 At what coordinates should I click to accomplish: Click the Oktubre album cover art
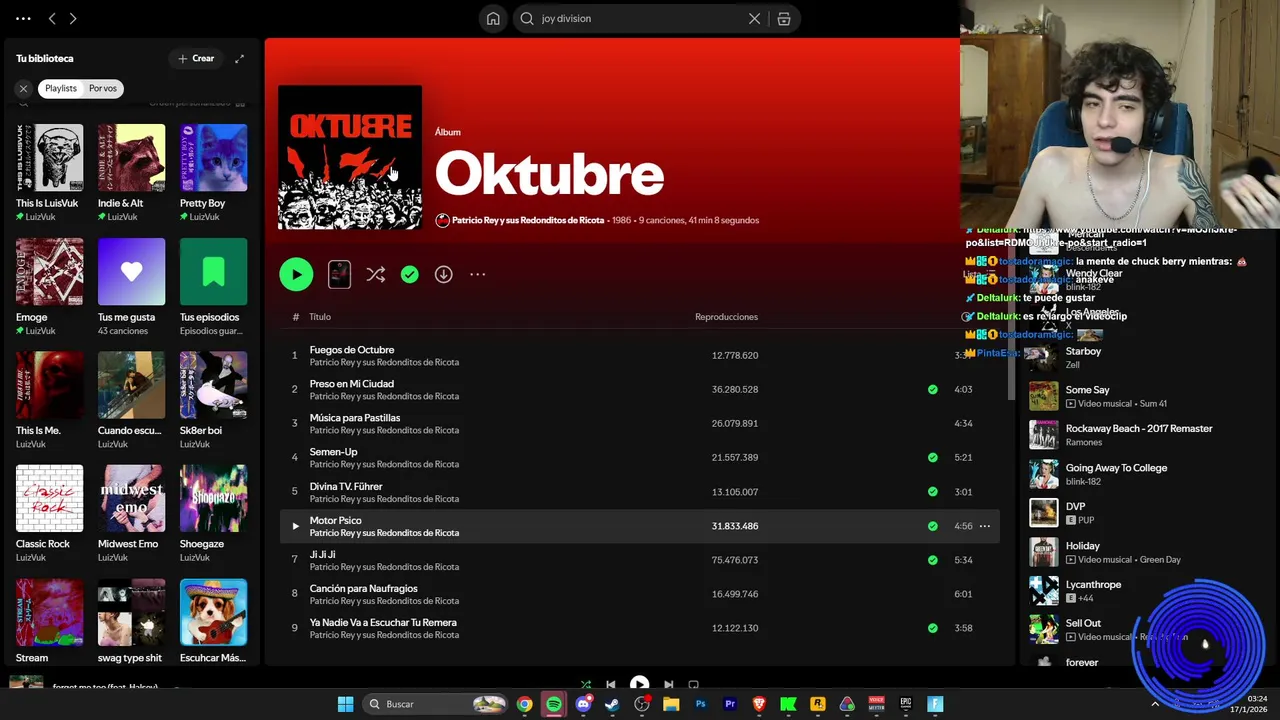pyautogui.click(x=350, y=157)
